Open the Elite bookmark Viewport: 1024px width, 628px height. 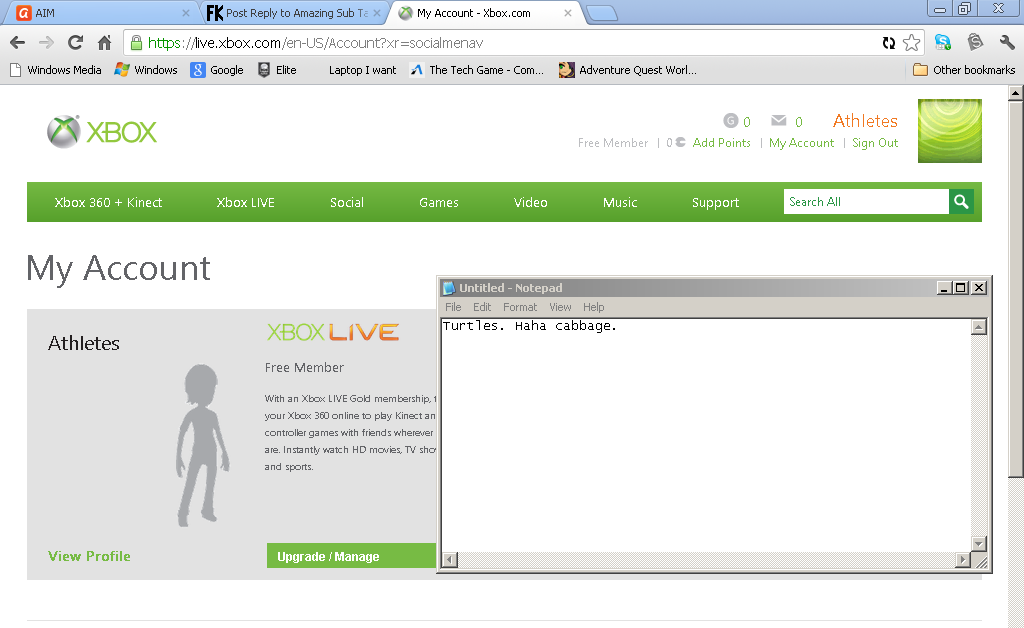coord(277,70)
